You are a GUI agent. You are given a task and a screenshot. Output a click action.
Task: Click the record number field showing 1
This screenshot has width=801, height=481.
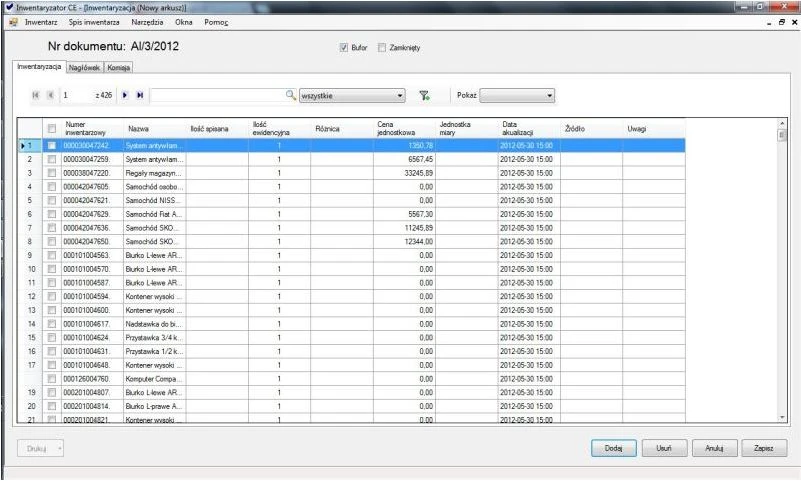(x=77, y=95)
